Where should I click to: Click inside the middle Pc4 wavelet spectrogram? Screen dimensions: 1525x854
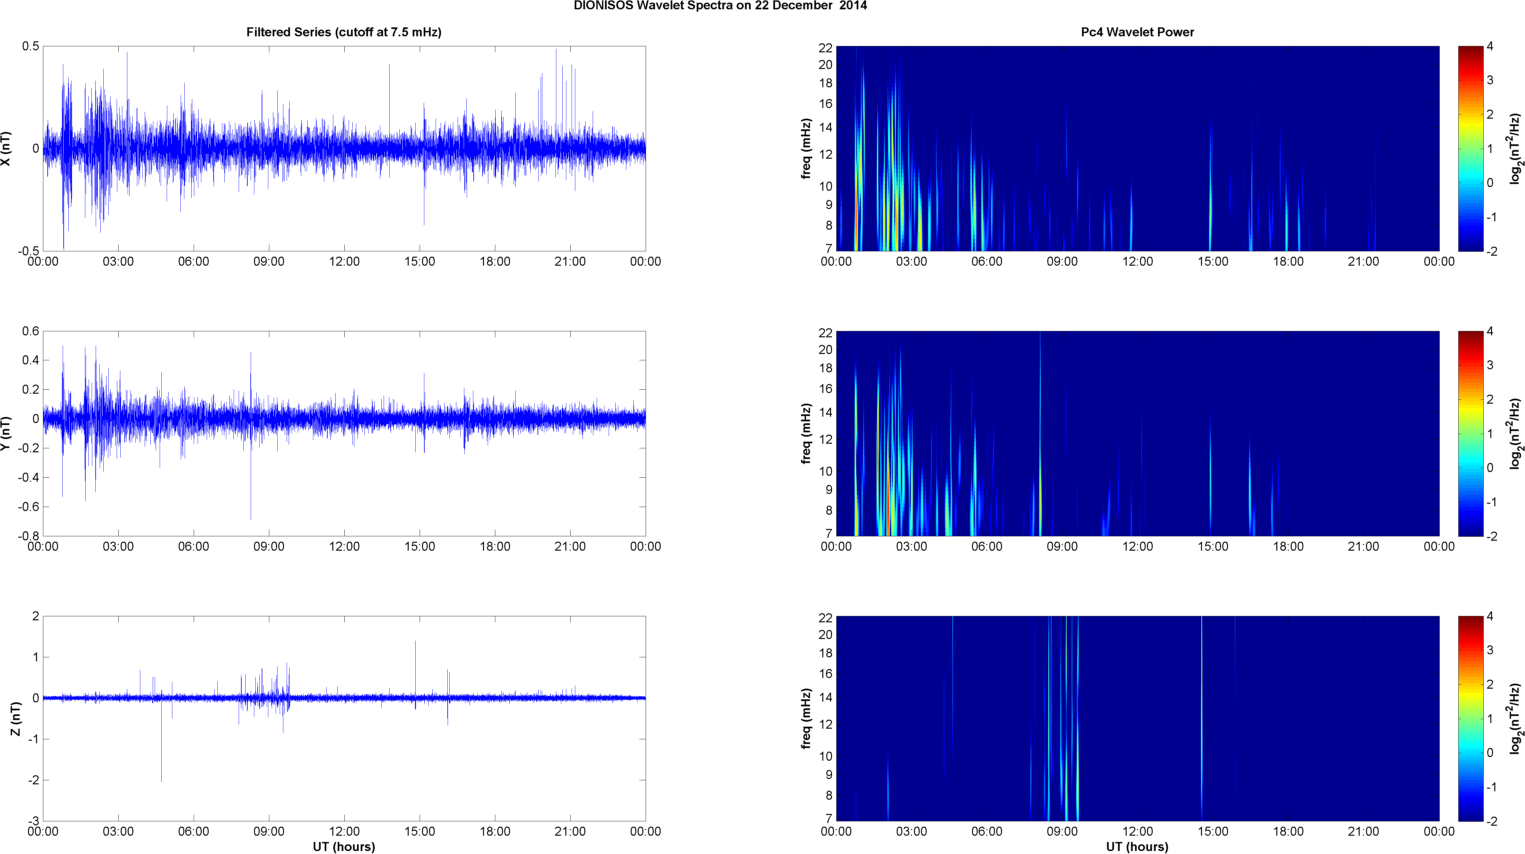(1137, 434)
